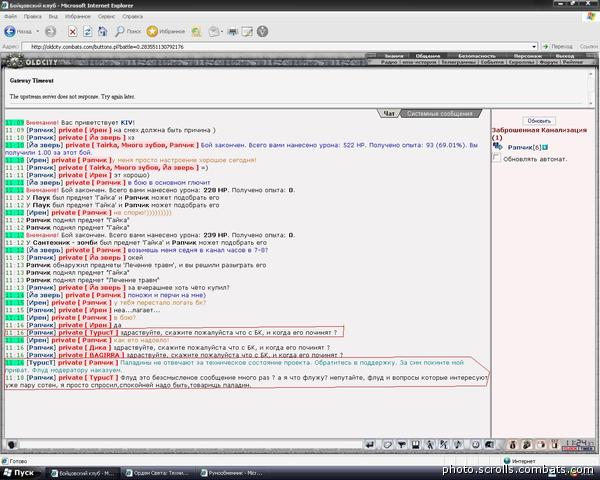600x480 pixels.
Task: Open the Безопасность game menu item
Action: (476, 56)
